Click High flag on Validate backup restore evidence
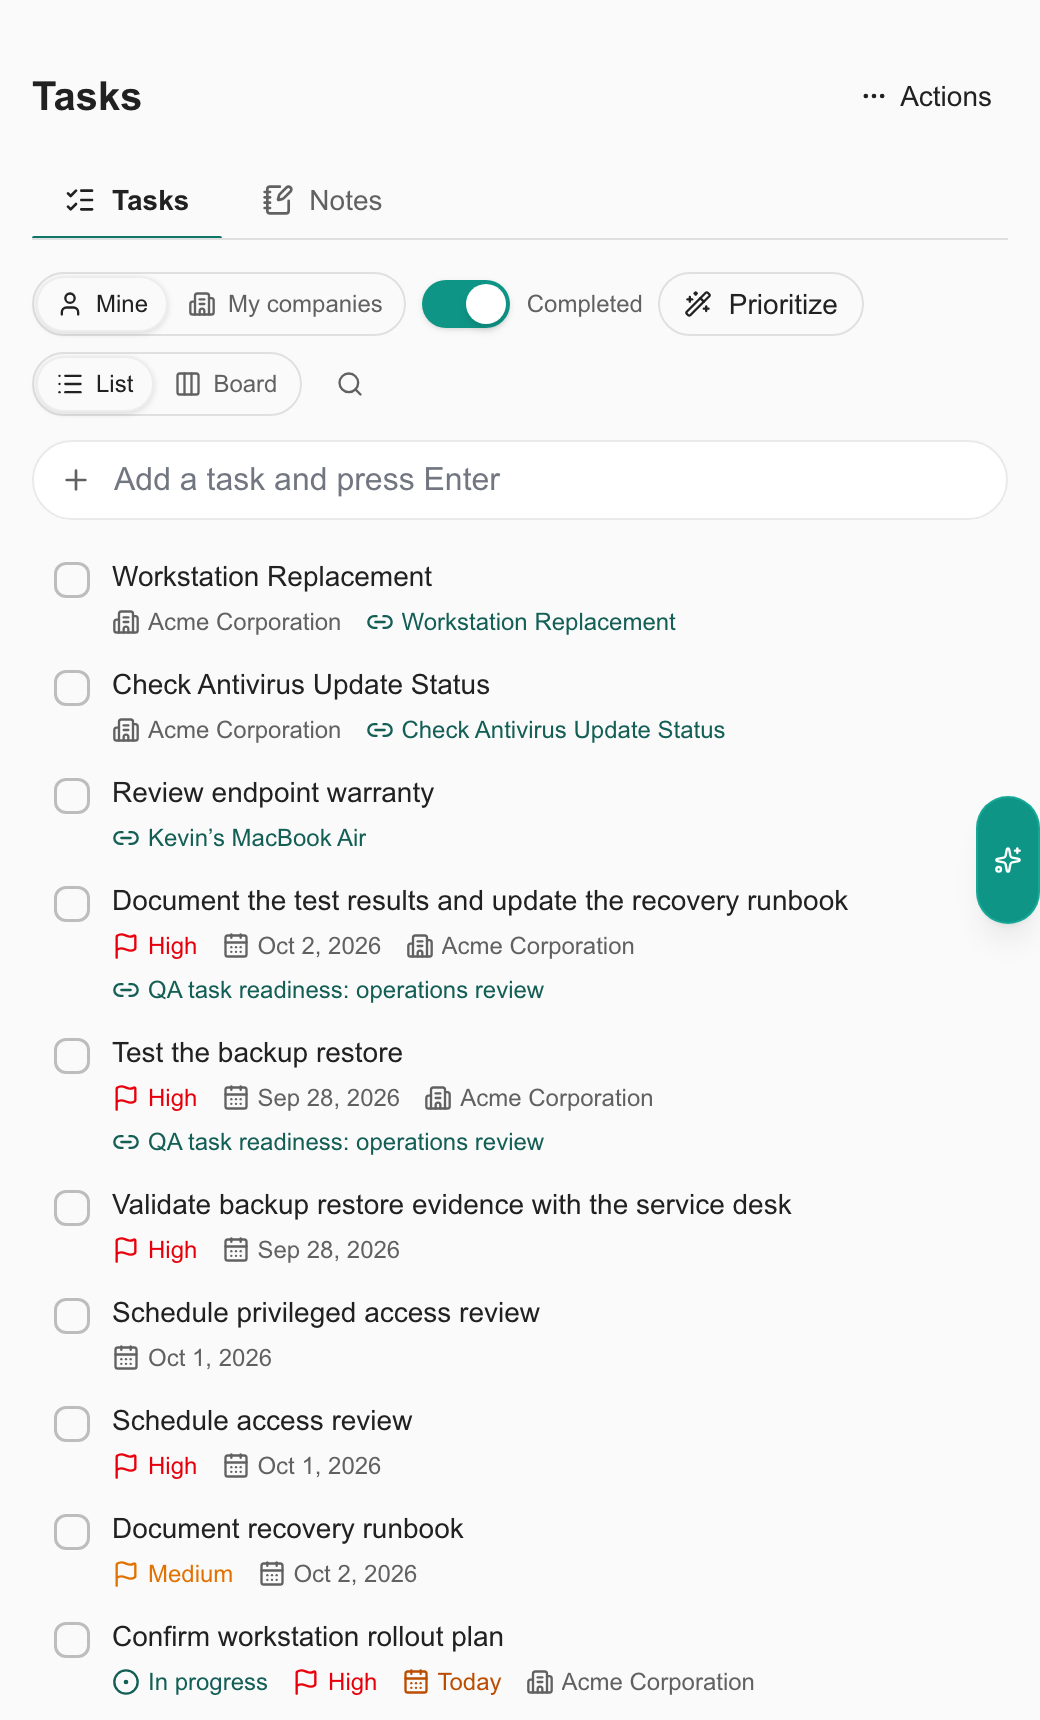 click(x=155, y=1250)
